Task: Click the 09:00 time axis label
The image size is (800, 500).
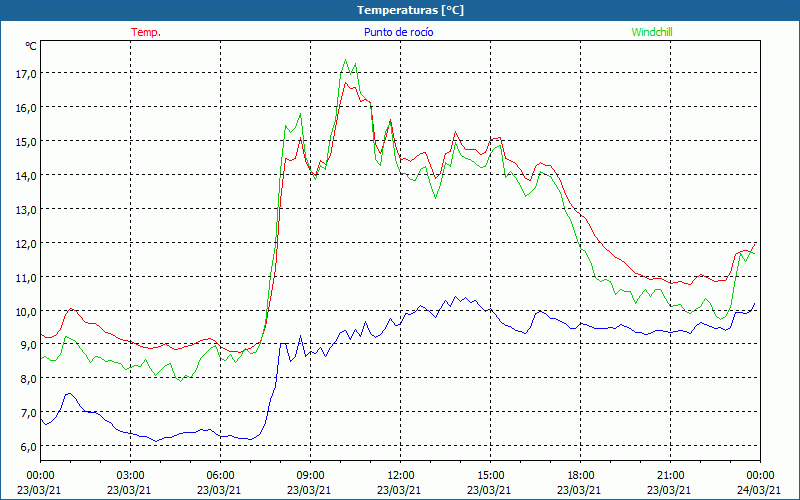Action: point(310,475)
